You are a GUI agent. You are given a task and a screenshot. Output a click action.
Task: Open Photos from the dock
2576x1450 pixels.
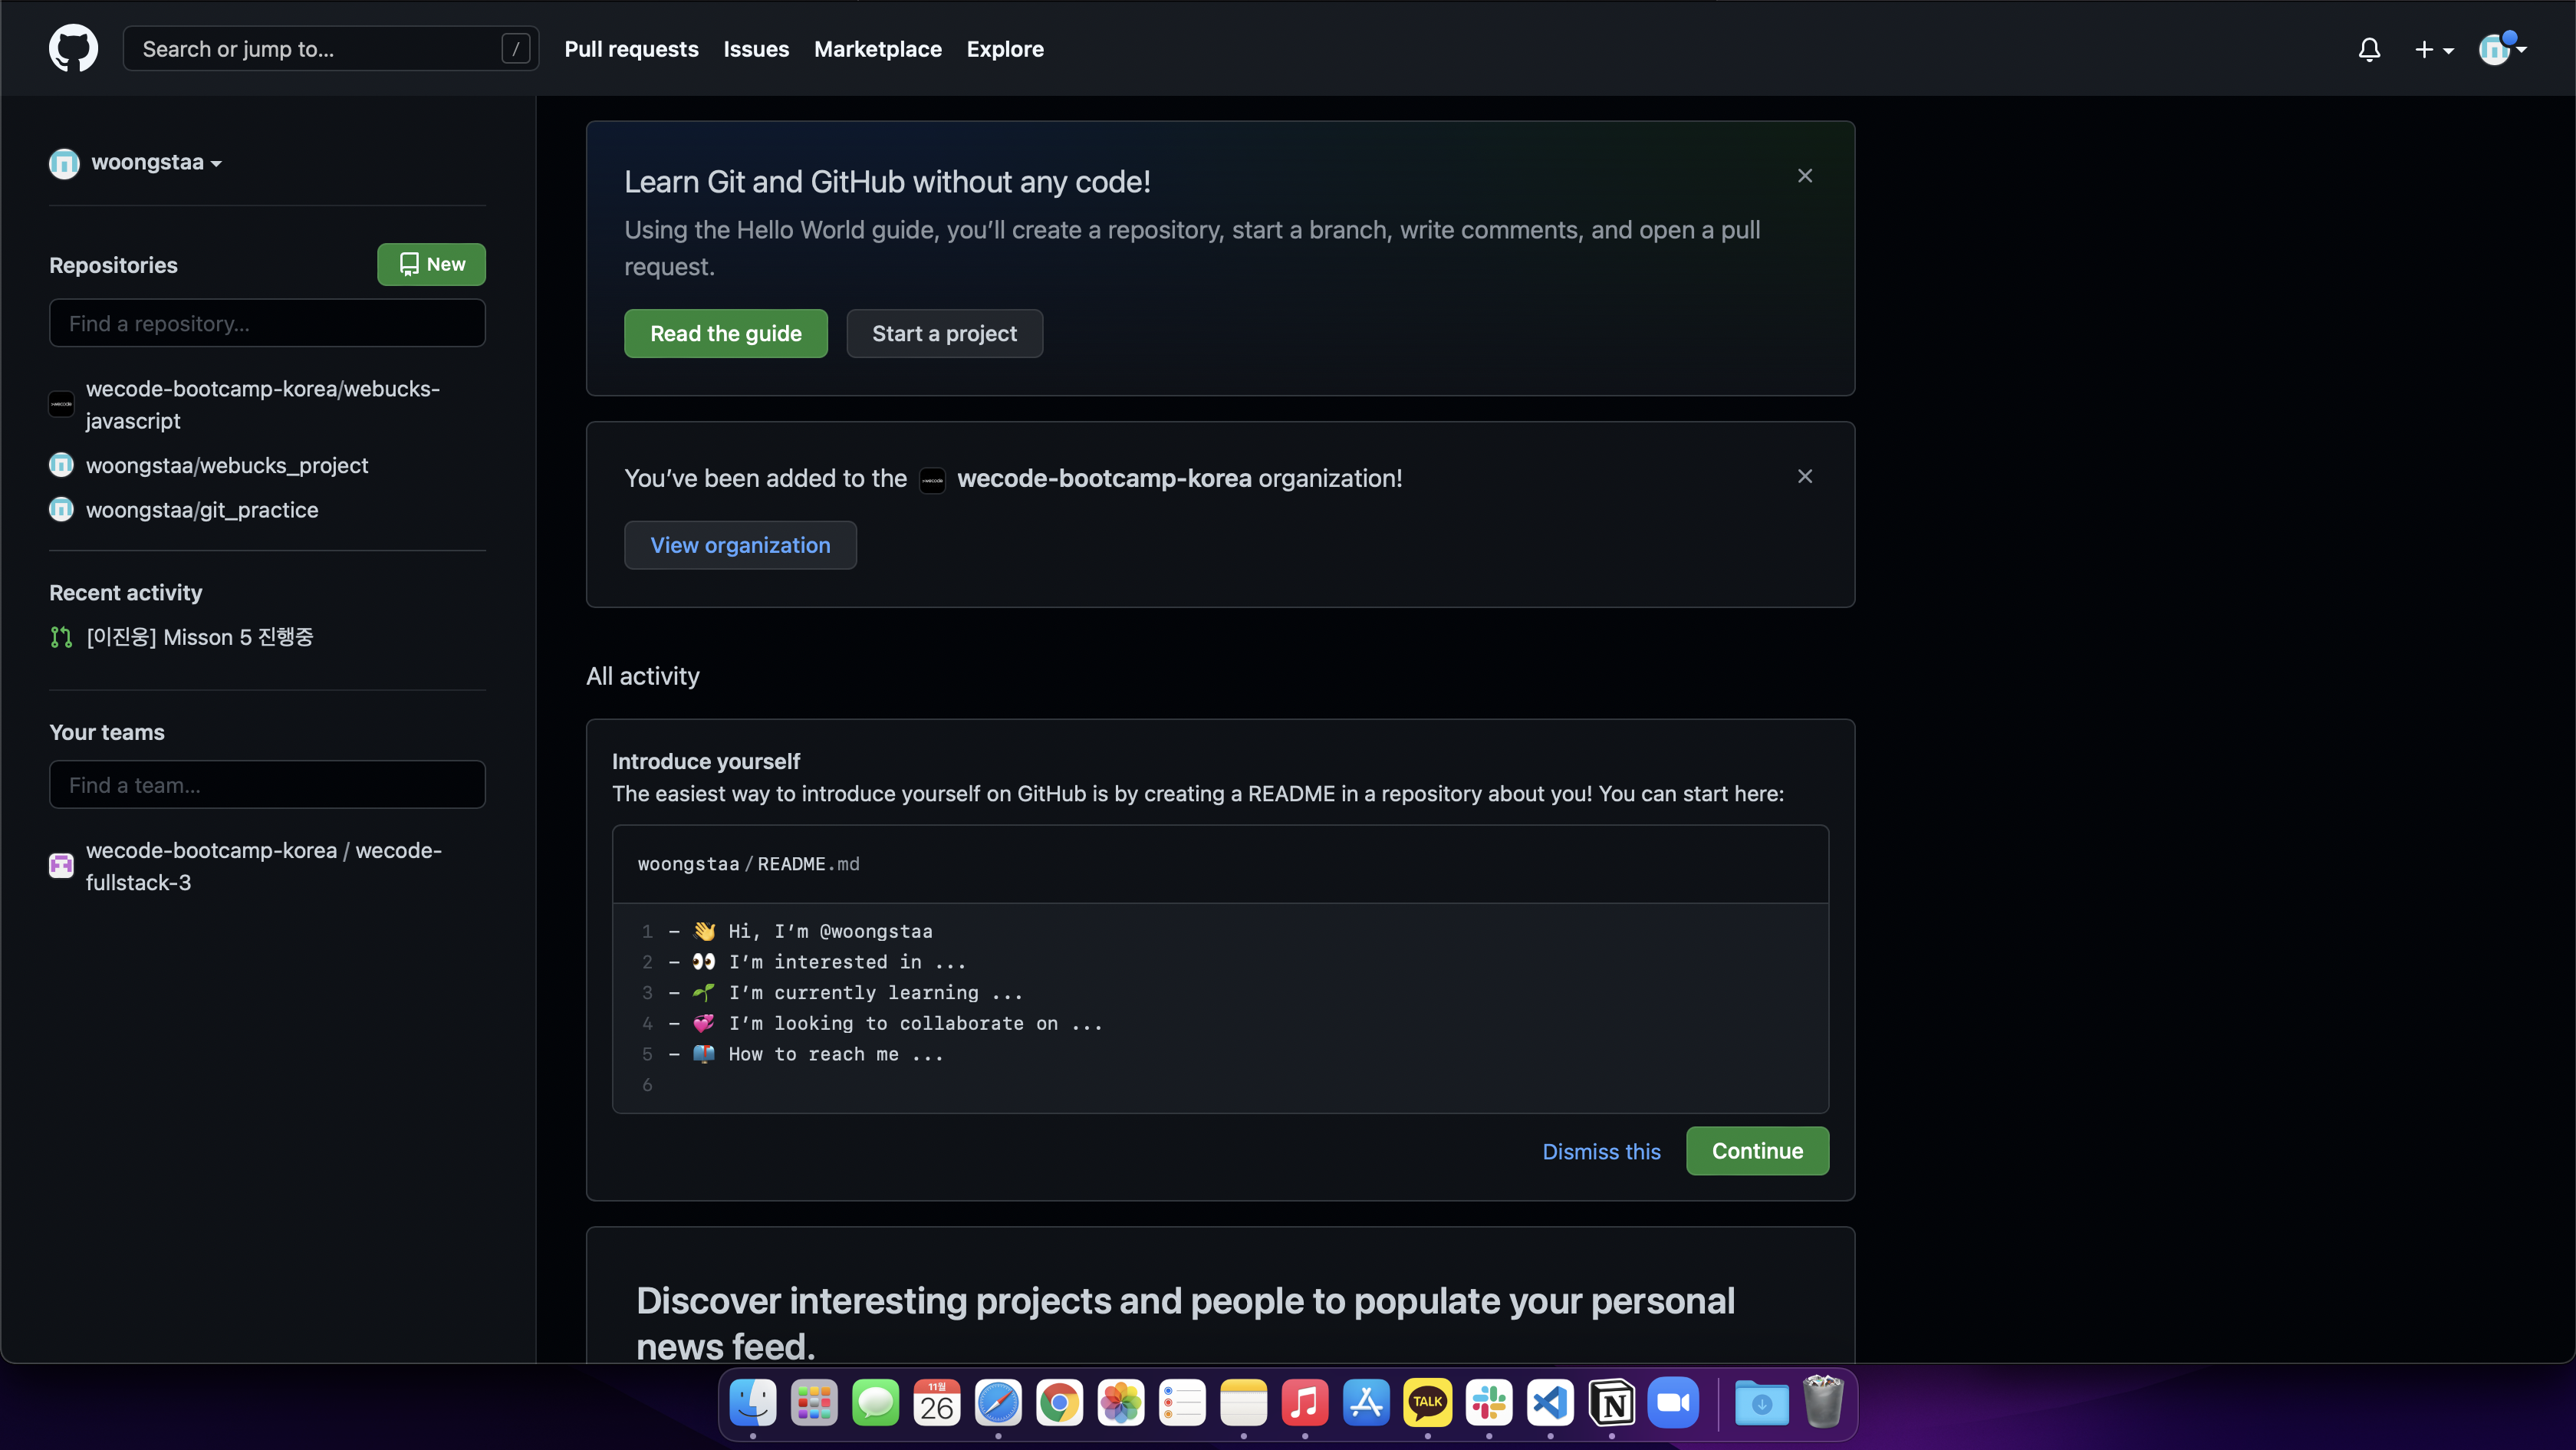pos(1120,1402)
